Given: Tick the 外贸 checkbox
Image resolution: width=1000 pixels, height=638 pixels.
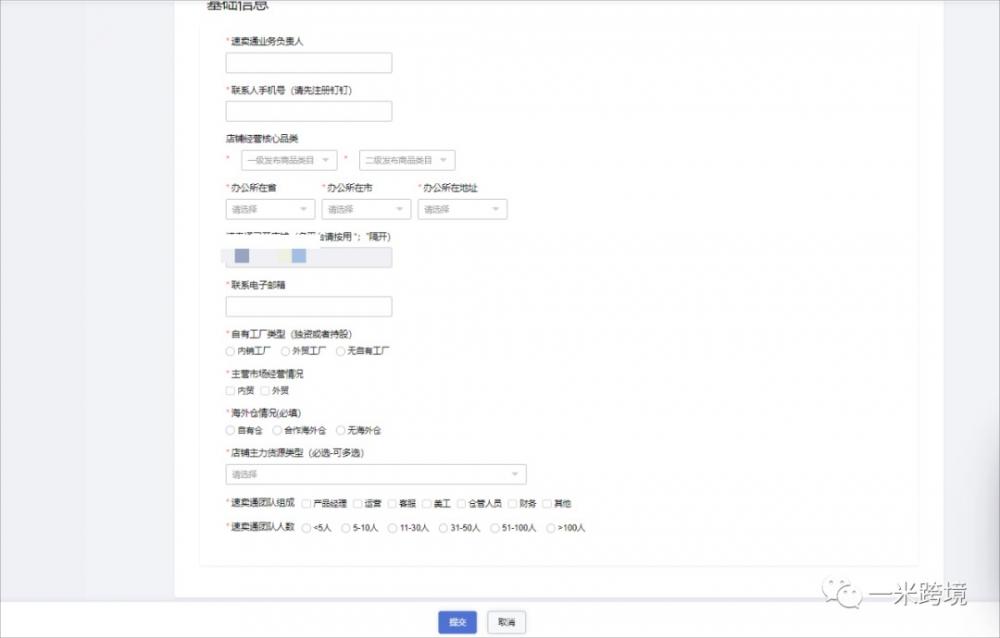Looking at the screenshot, I should 265,391.
